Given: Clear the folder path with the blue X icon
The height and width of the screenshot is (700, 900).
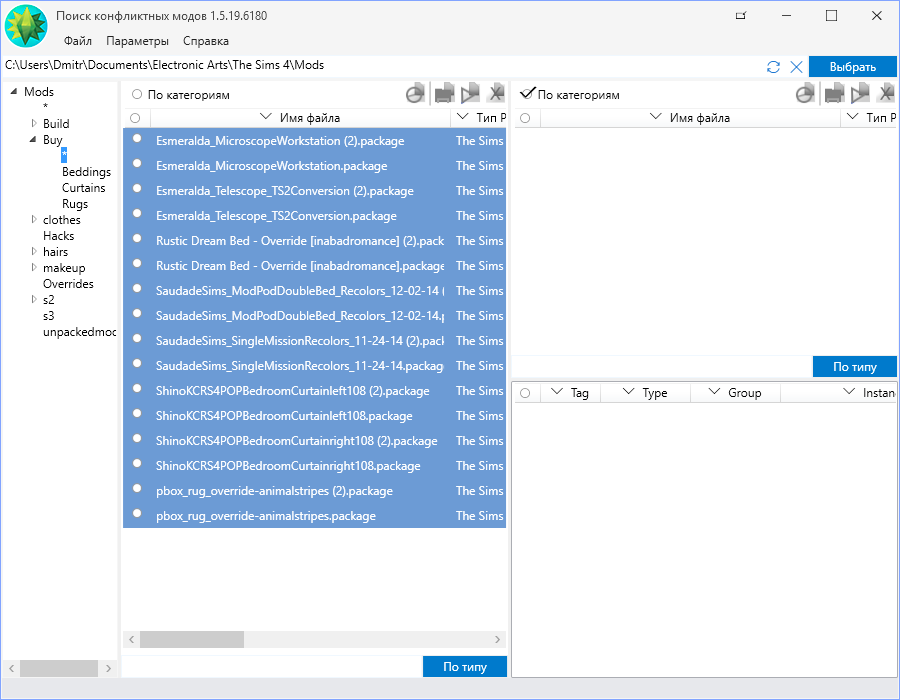Looking at the screenshot, I should [x=796, y=67].
